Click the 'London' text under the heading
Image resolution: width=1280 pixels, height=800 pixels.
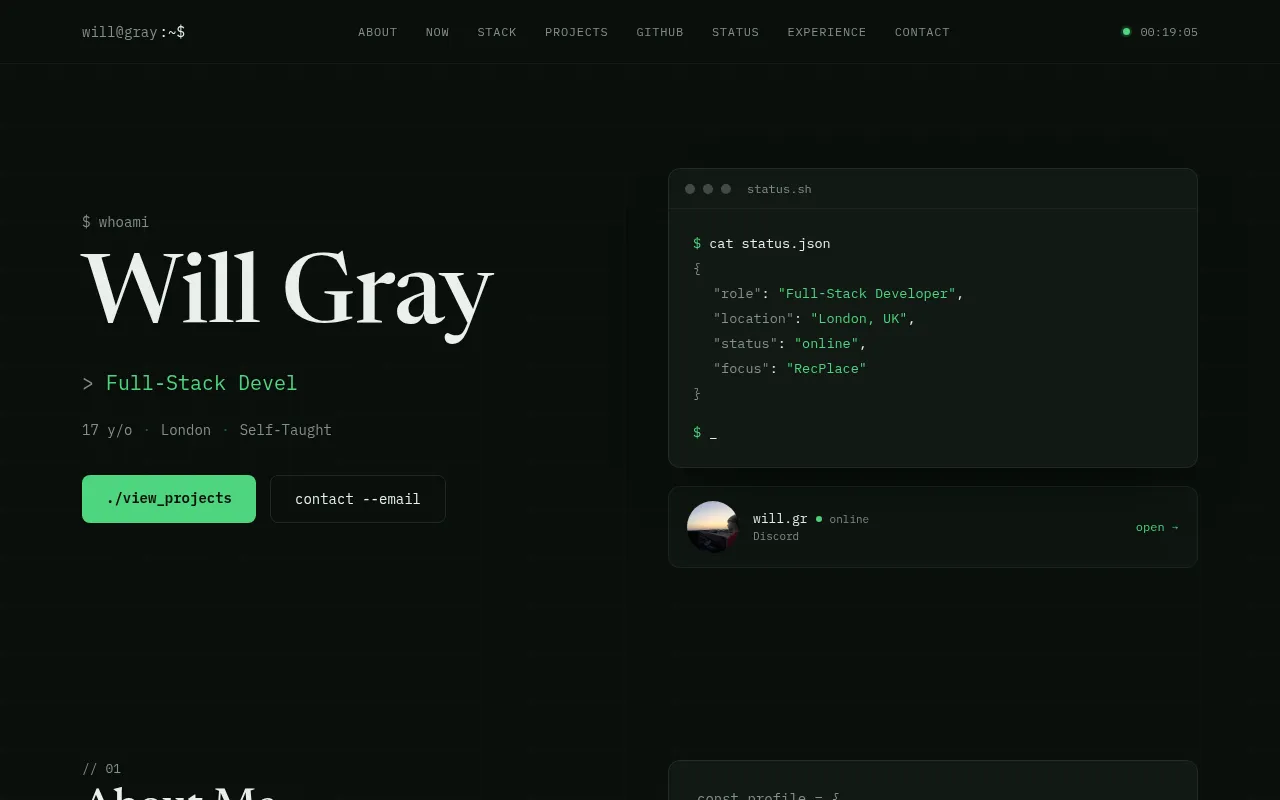pos(186,430)
